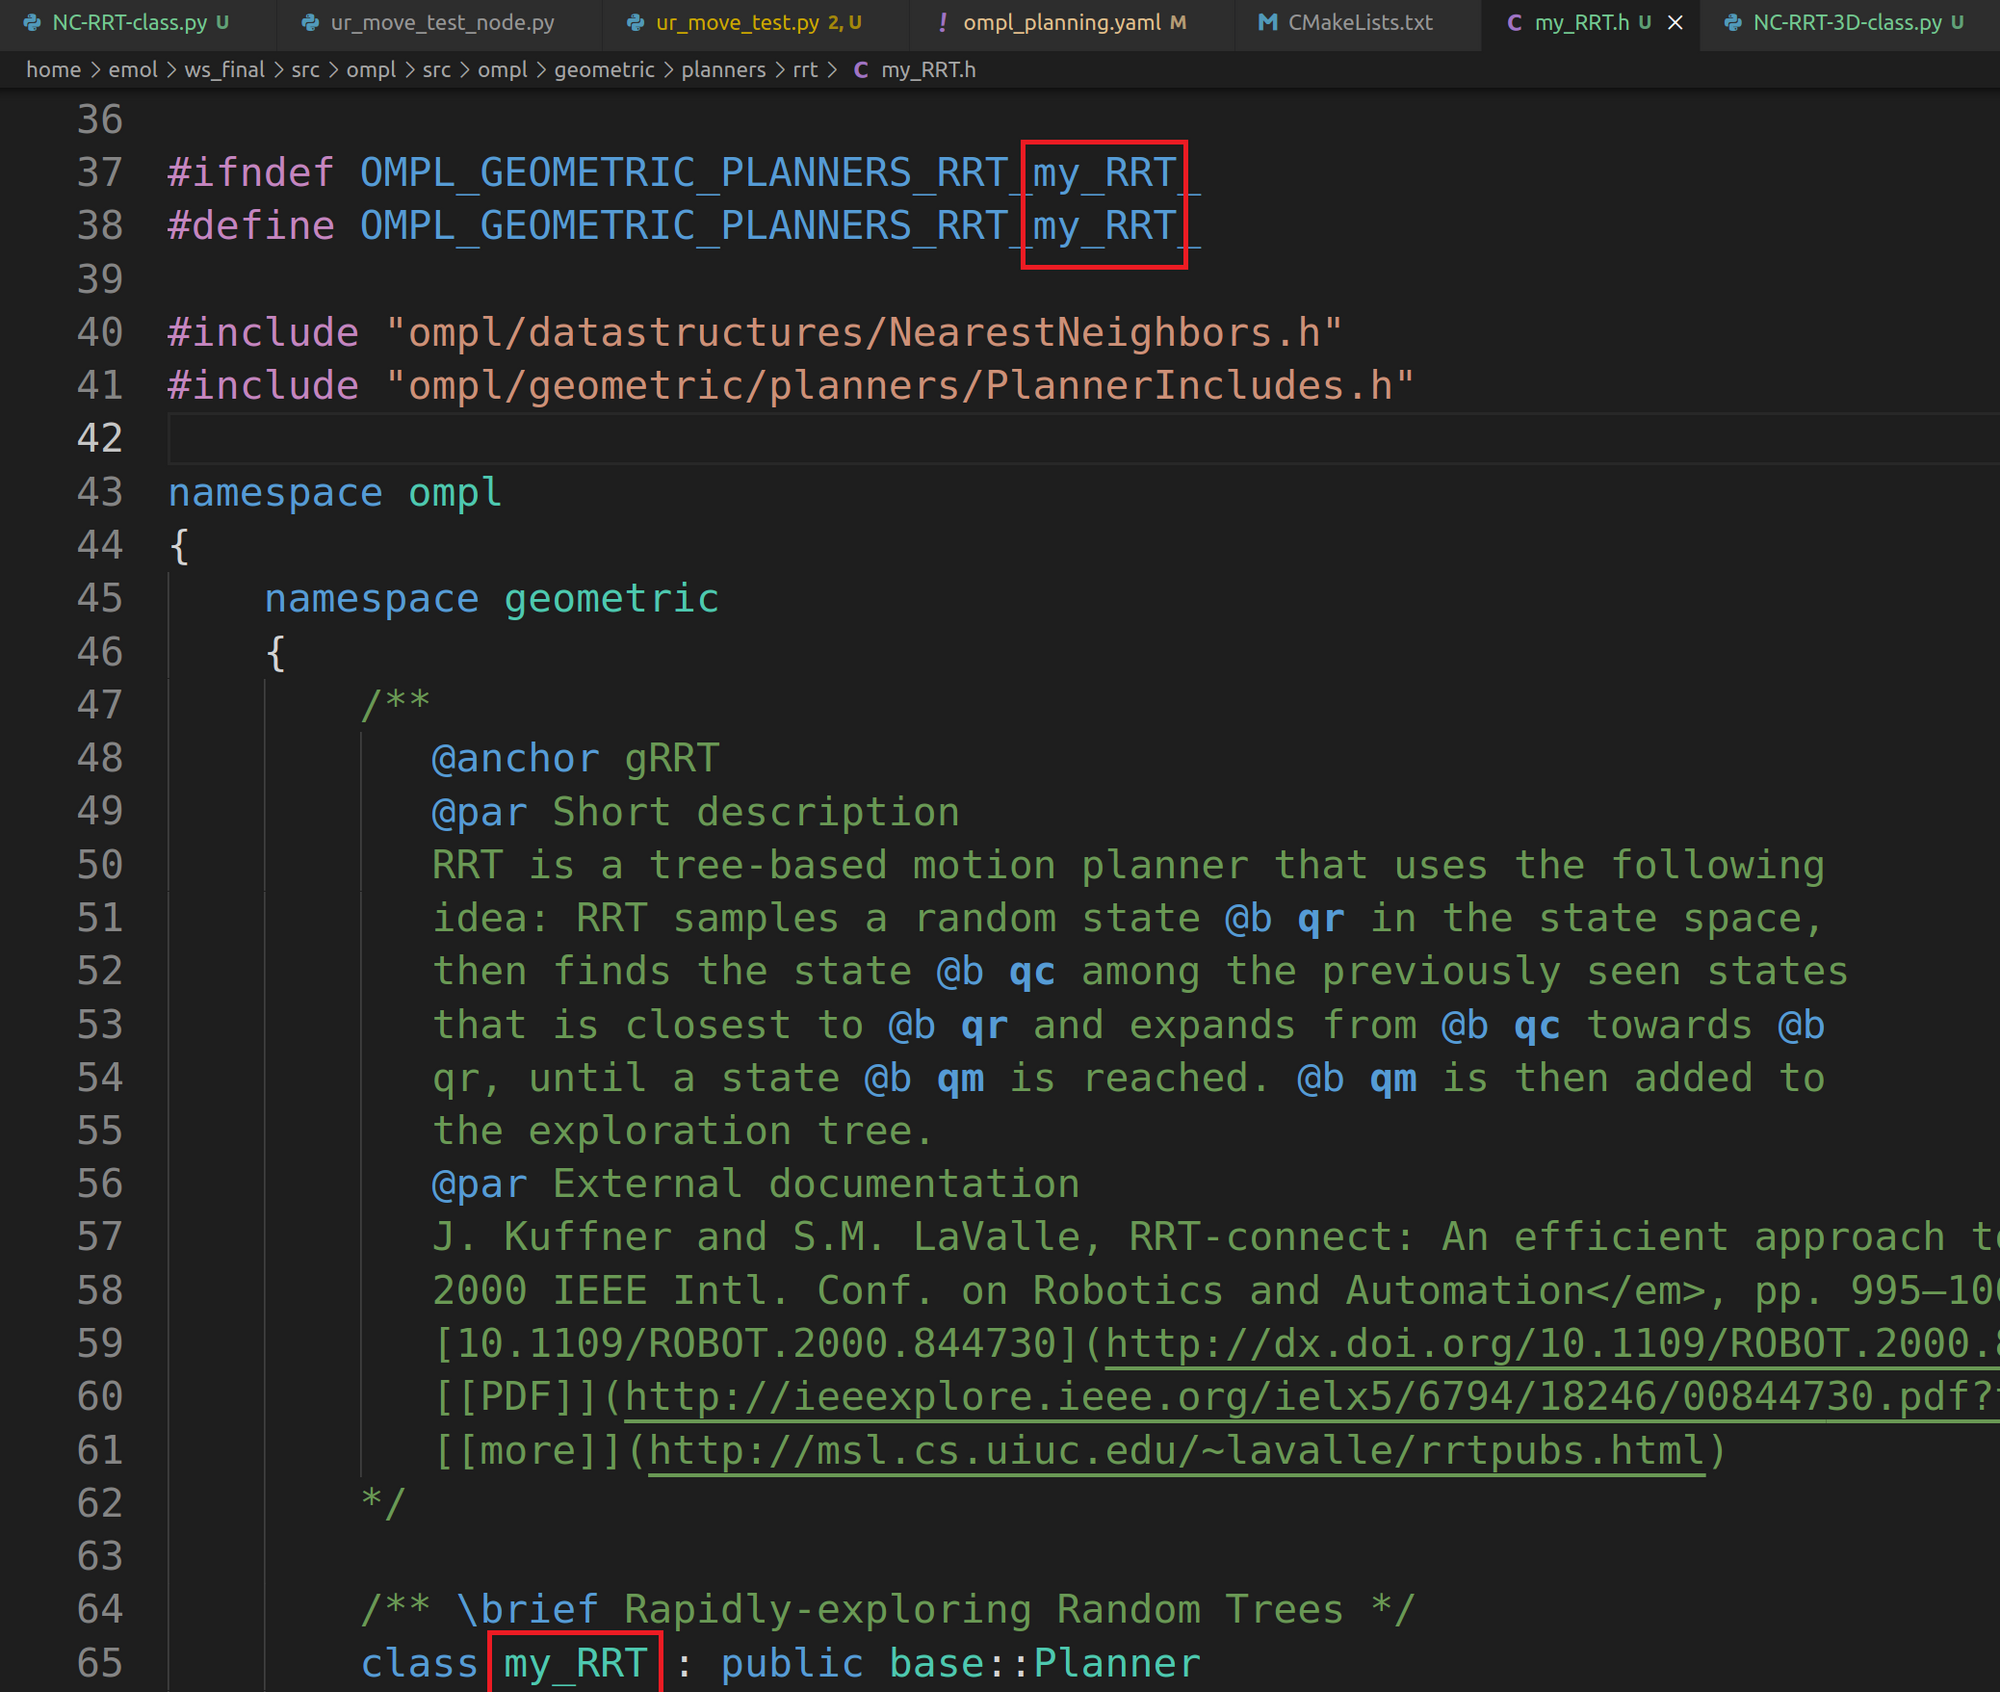Open the 'geometric' breadcrumb dropdown
The image size is (2000, 1692).
(604, 70)
